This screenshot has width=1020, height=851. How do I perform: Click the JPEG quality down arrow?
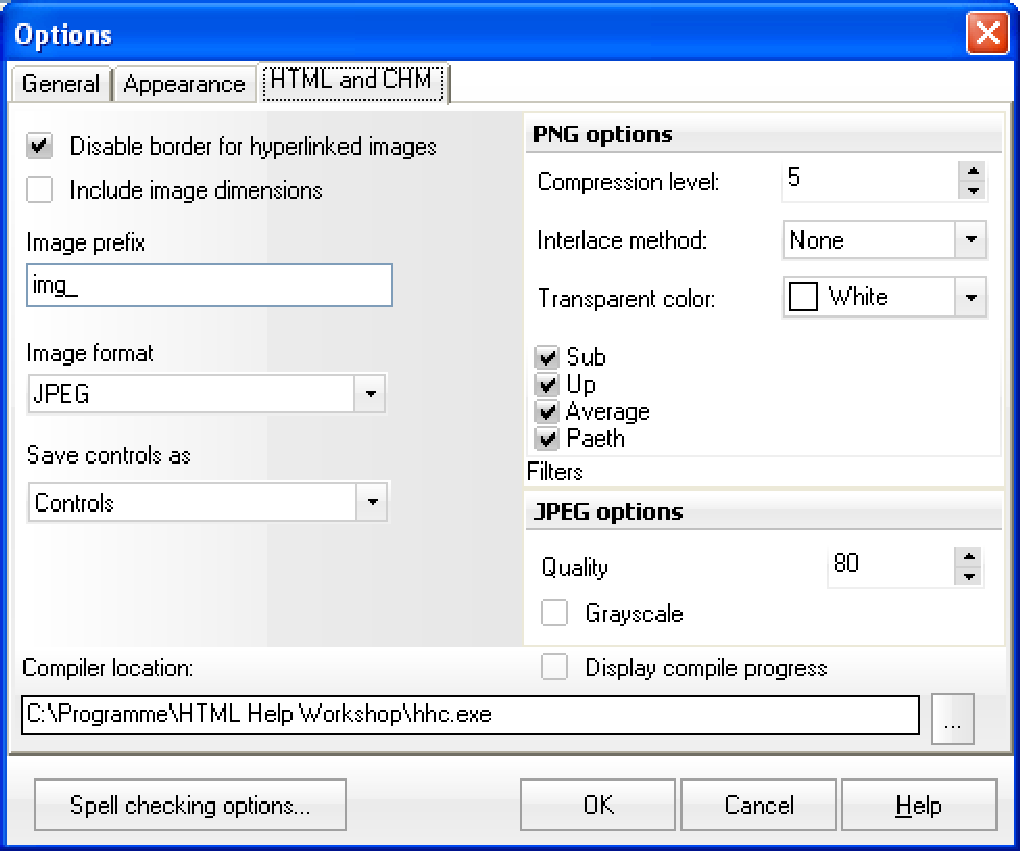pyautogui.click(x=968, y=576)
